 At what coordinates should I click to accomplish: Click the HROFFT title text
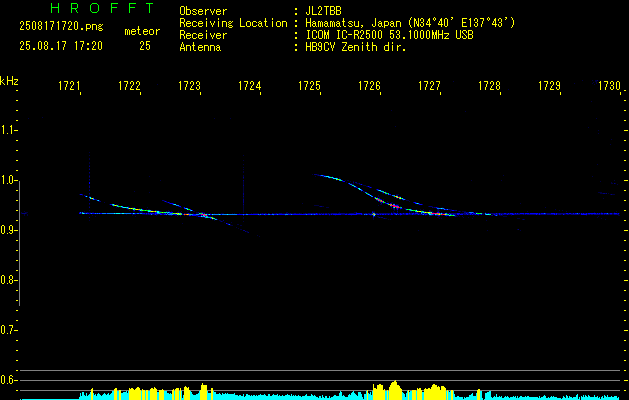click(x=102, y=8)
